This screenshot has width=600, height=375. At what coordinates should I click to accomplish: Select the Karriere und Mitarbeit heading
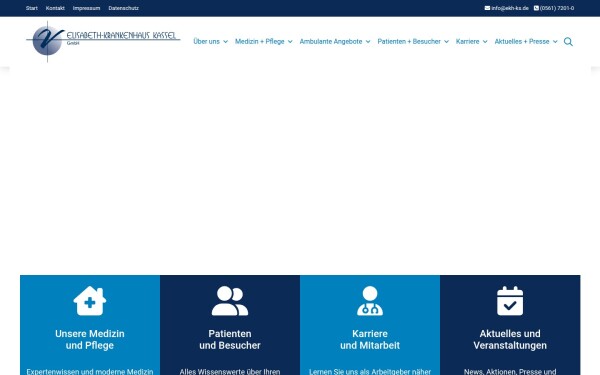(370, 339)
